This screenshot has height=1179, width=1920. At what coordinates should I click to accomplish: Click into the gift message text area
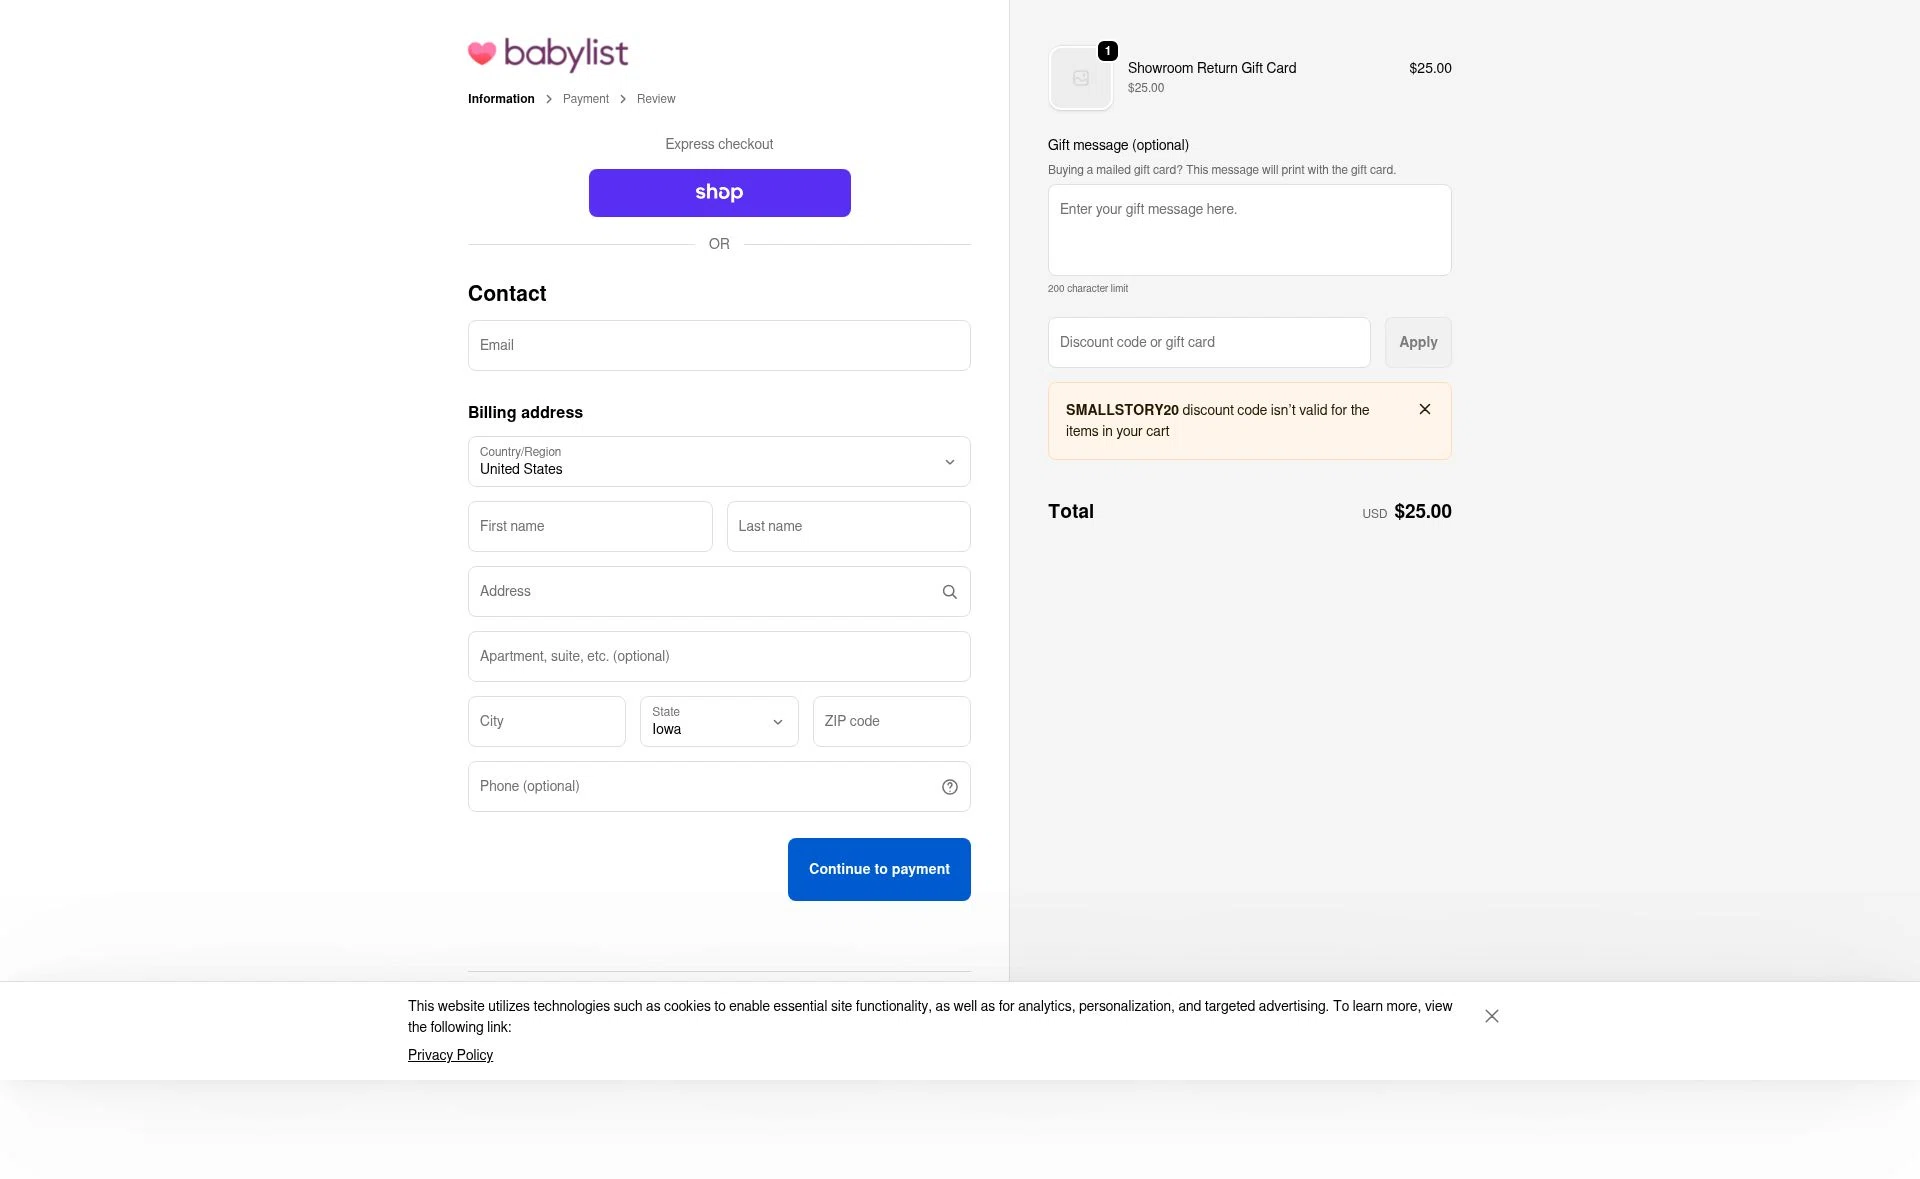[1248, 230]
